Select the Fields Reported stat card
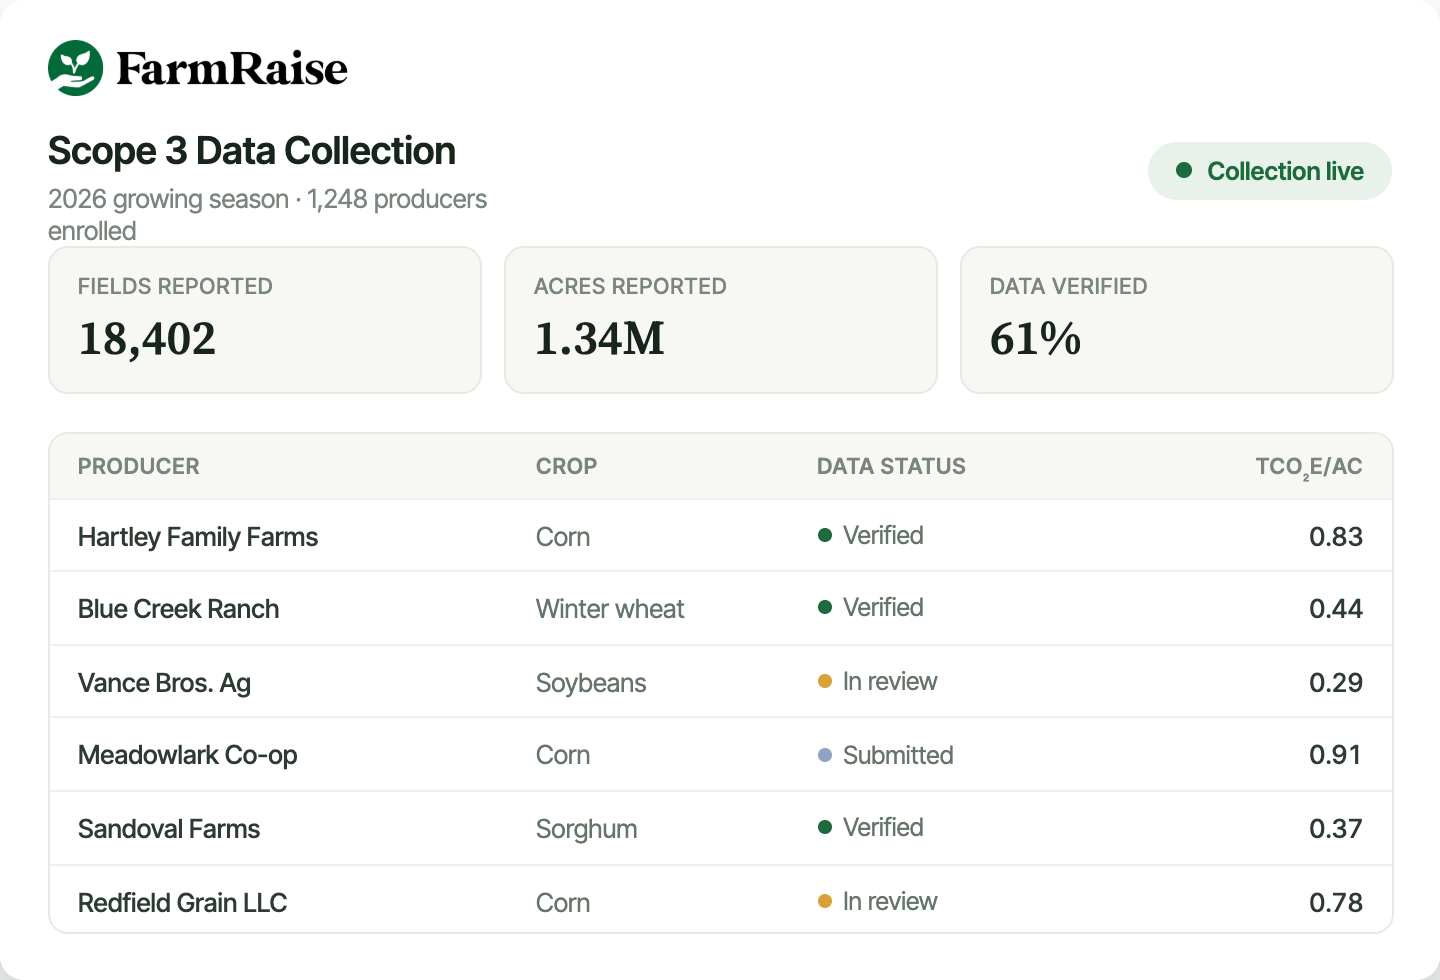1440x980 pixels. click(x=265, y=320)
